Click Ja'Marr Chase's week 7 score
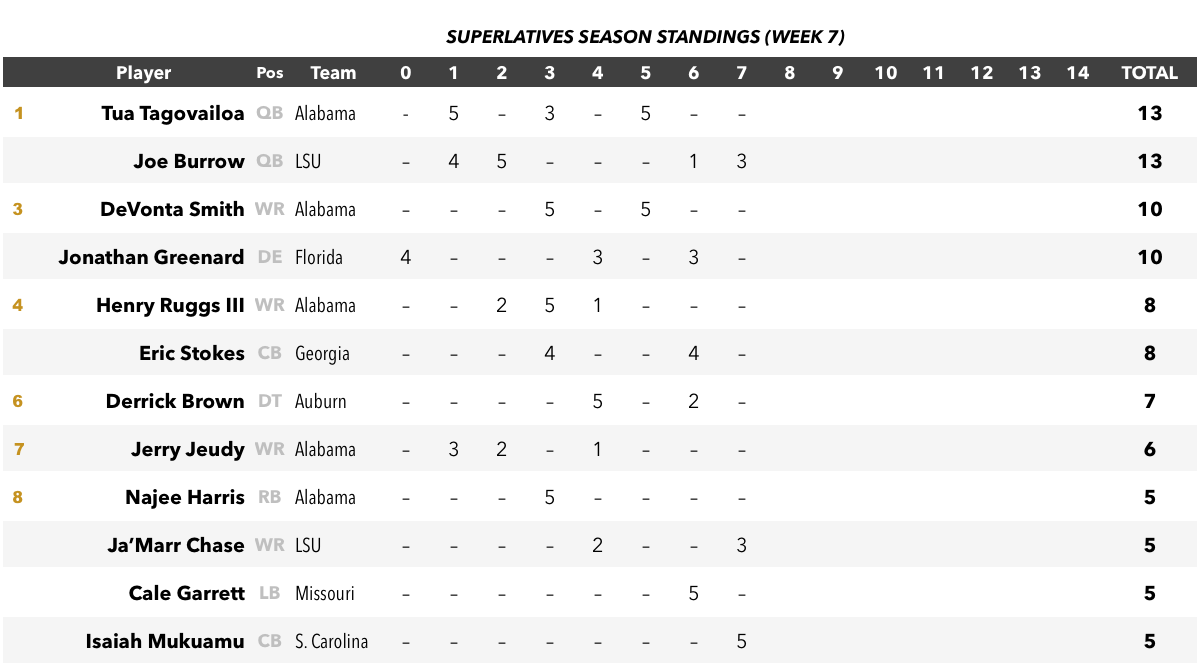The width and height of the screenshot is (1200, 670). tap(741, 545)
